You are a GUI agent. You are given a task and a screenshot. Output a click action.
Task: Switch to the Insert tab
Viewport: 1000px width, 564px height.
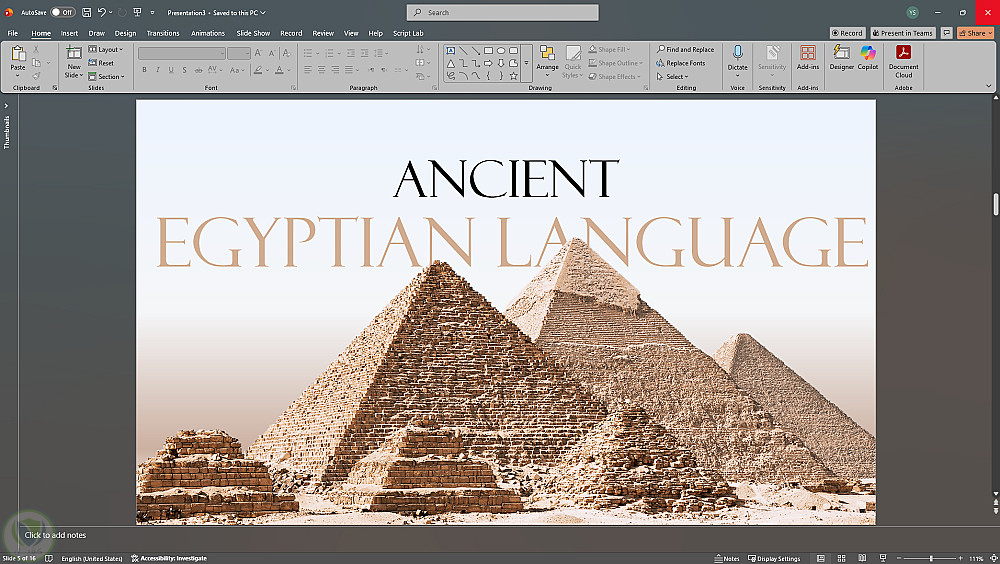coord(70,33)
